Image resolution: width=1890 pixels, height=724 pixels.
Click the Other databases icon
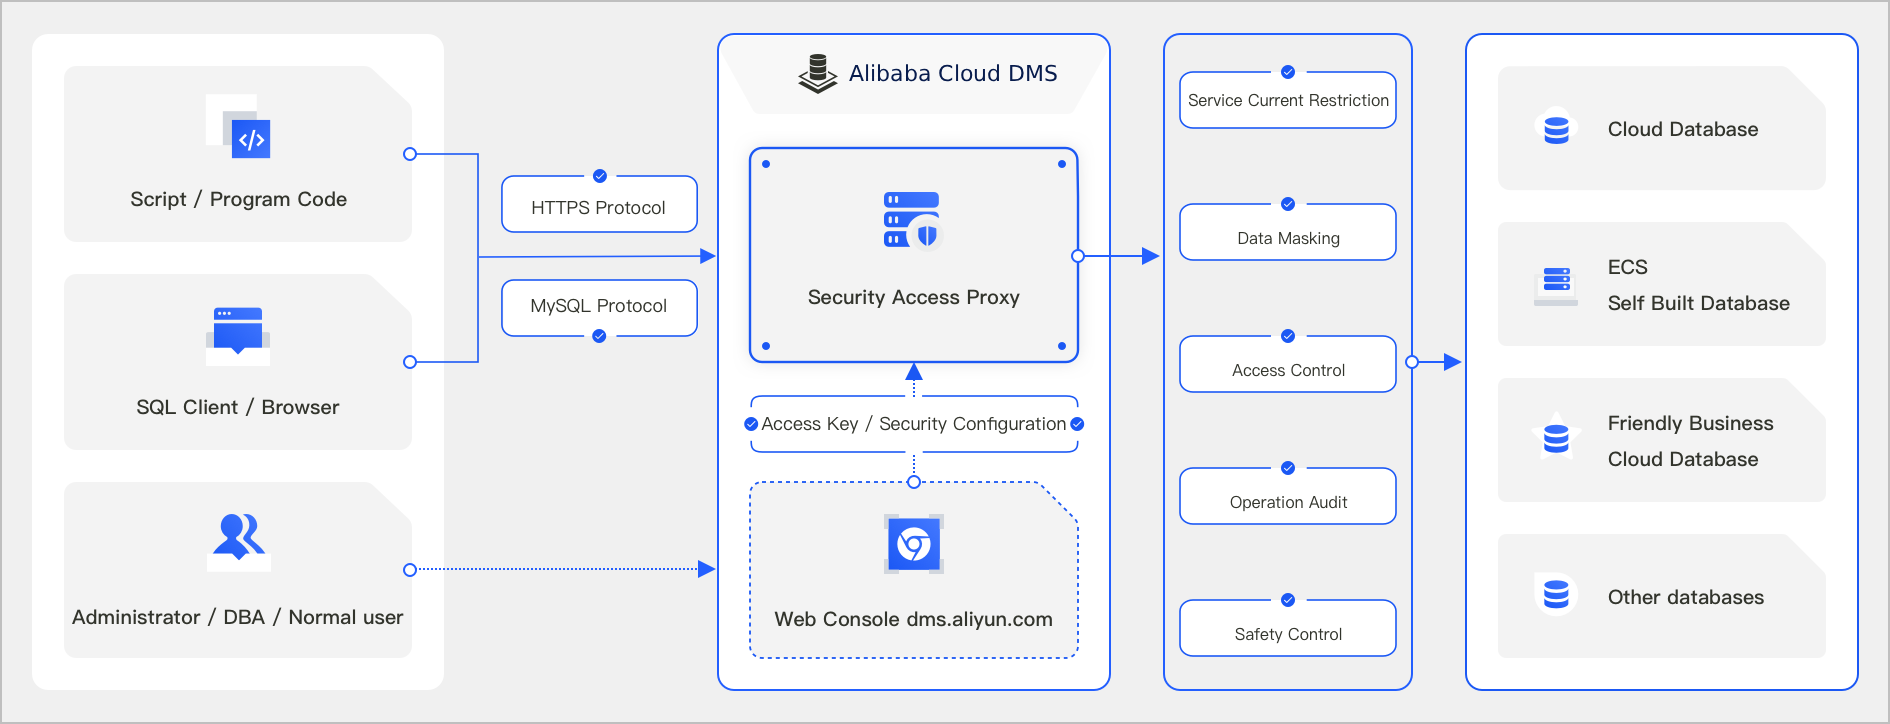click(1556, 594)
